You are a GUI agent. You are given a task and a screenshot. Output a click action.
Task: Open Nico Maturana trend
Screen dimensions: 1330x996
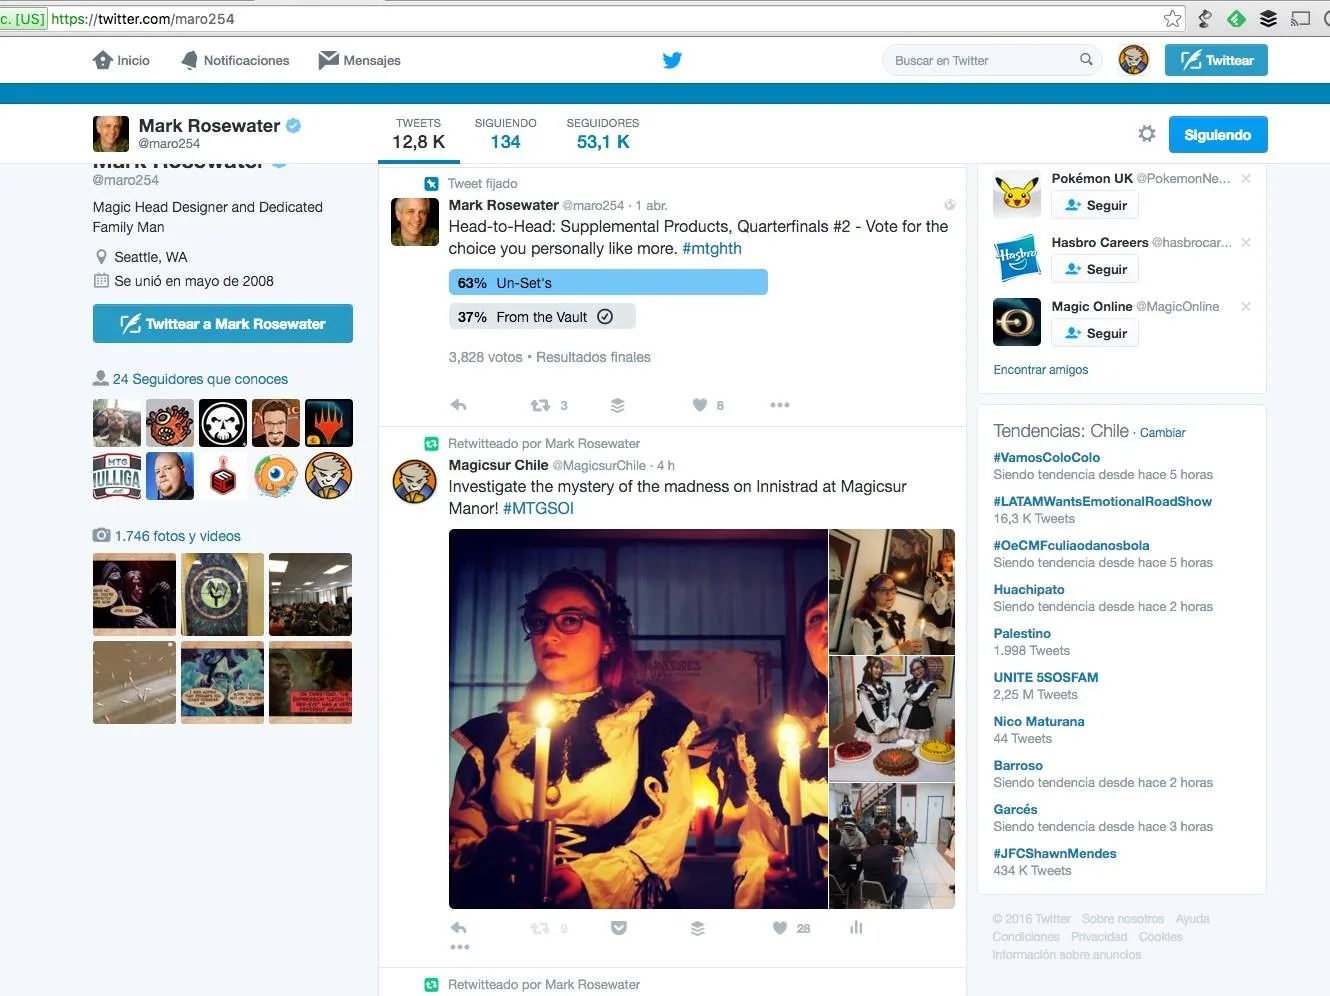(1038, 721)
